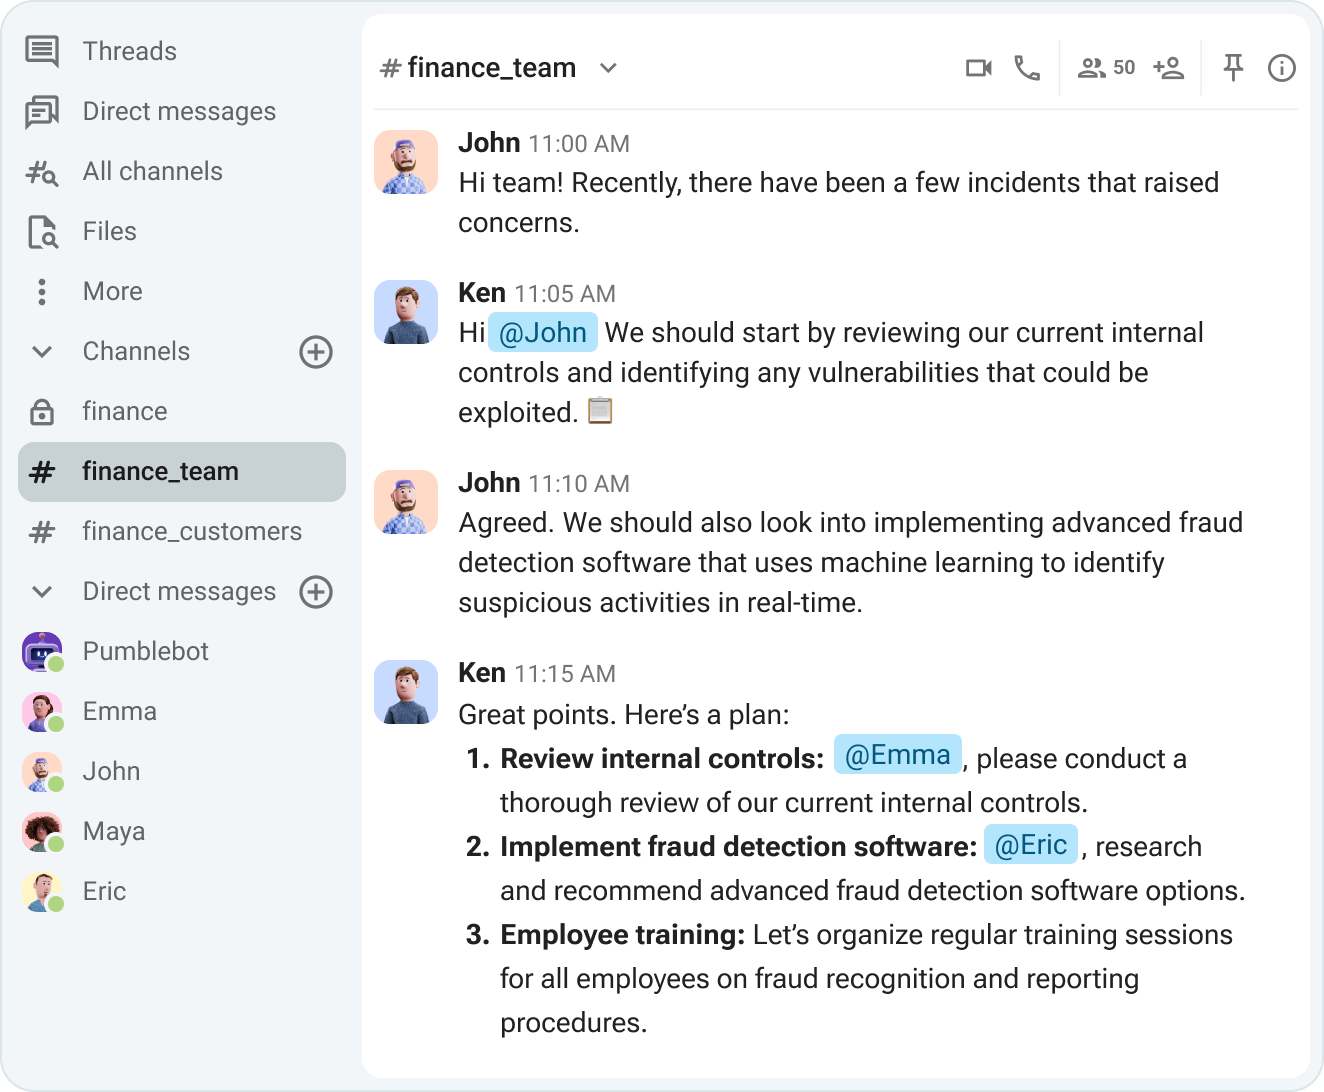Collapse the Channels section
The height and width of the screenshot is (1092, 1324).
[41, 352]
